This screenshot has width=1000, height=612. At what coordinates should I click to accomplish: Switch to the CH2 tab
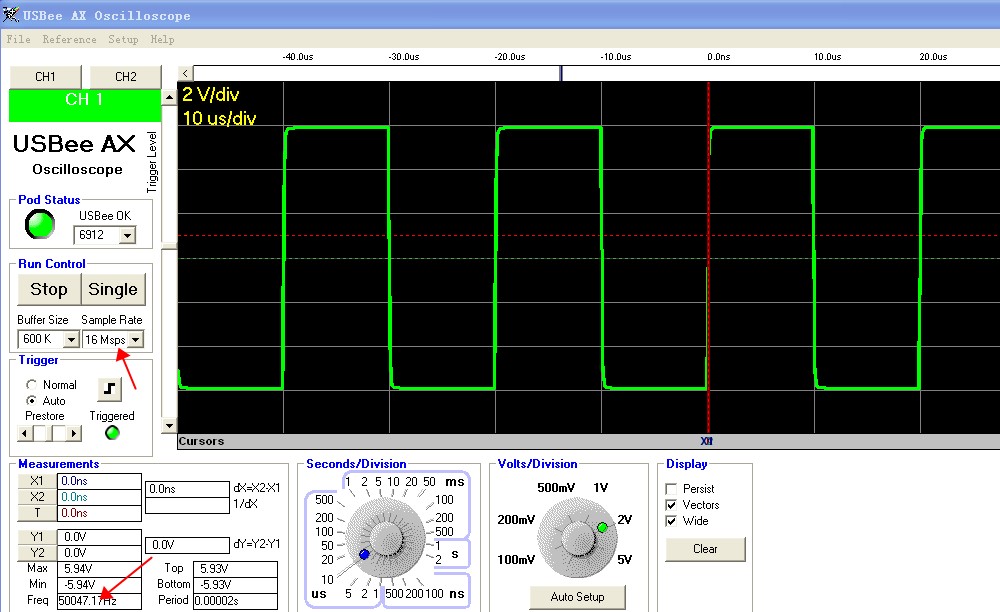point(126,76)
